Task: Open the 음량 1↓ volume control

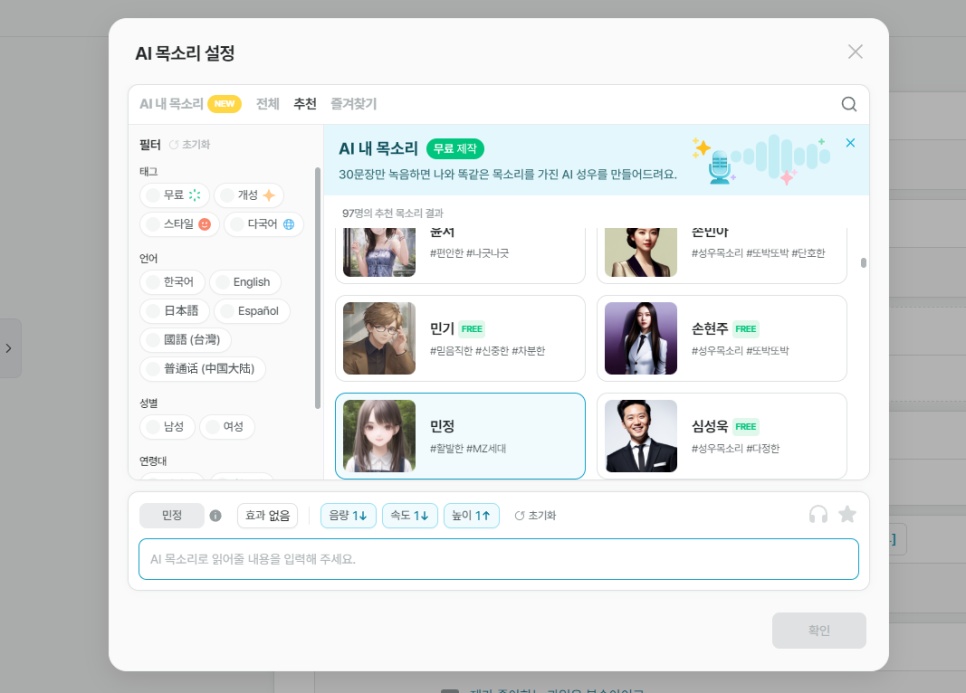Action: 348,516
